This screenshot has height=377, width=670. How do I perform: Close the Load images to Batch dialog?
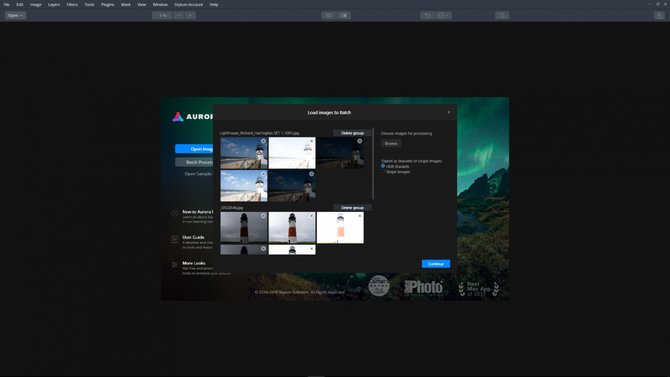coord(449,112)
